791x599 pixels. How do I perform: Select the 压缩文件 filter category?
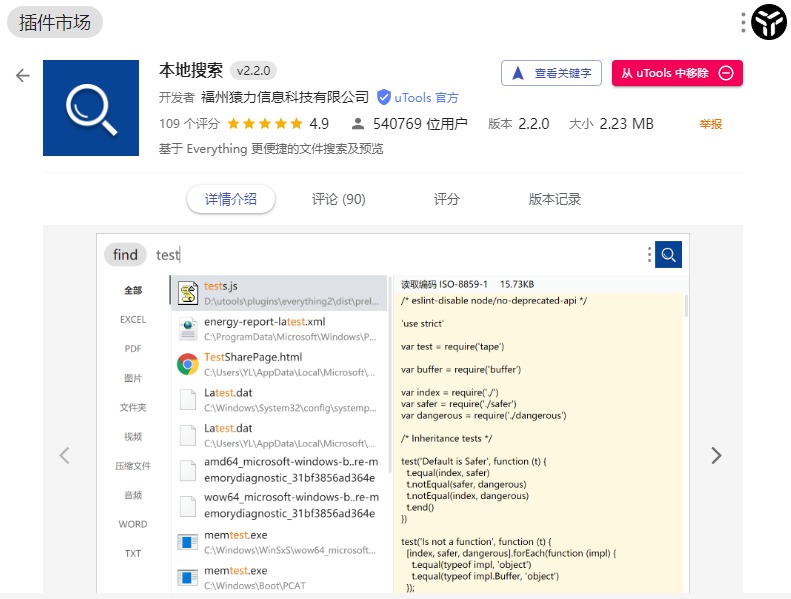[x=133, y=466]
